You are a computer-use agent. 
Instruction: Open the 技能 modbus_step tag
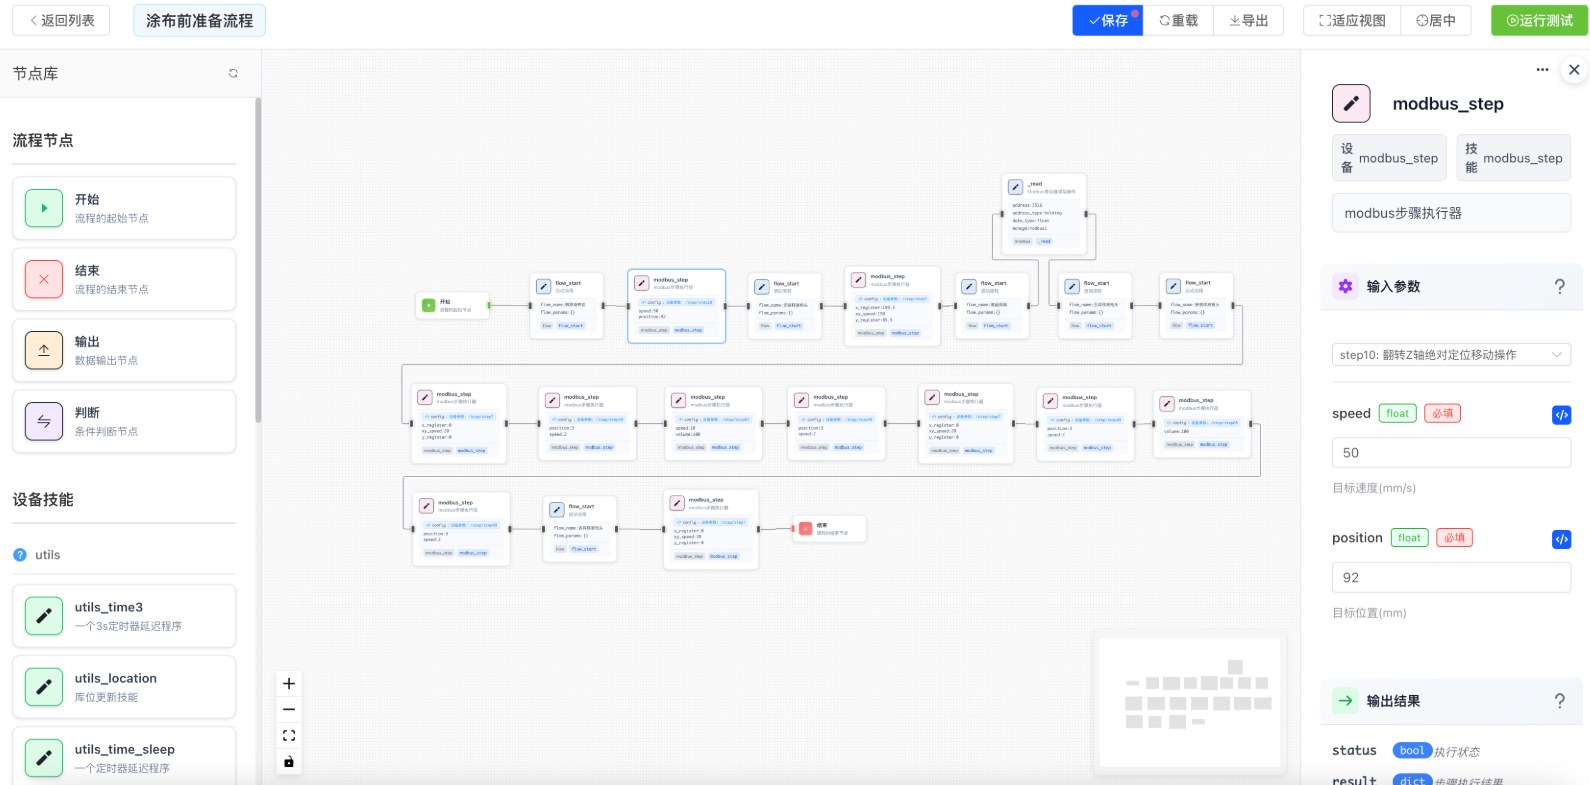click(1514, 158)
